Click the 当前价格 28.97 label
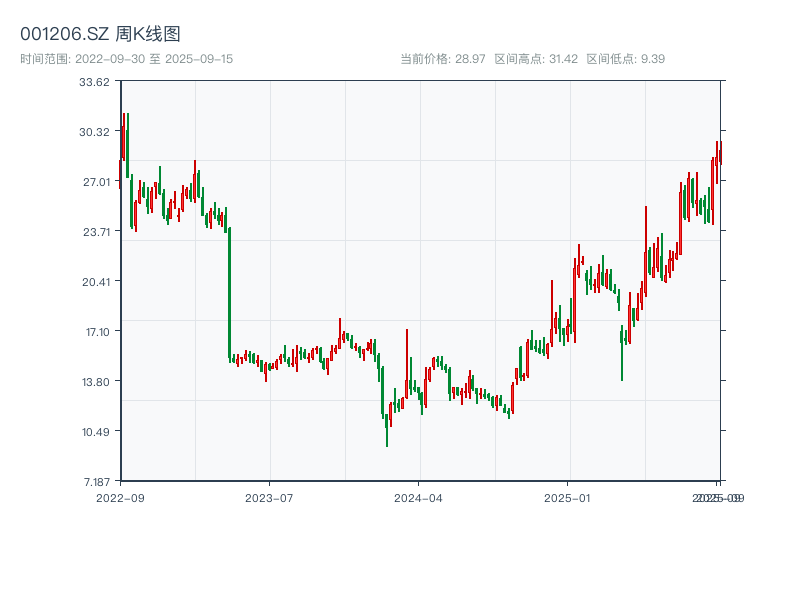Image resolution: width=800 pixels, height=600 pixels. tap(442, 59)
